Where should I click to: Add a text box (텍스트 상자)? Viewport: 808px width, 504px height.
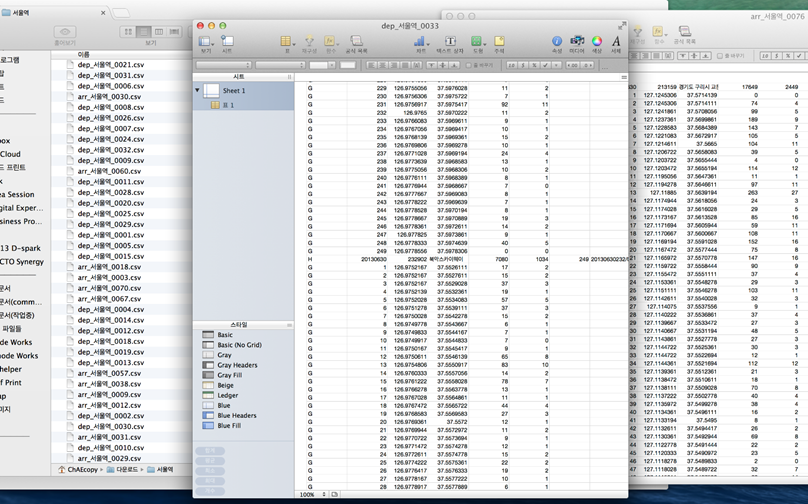(452, 42)
